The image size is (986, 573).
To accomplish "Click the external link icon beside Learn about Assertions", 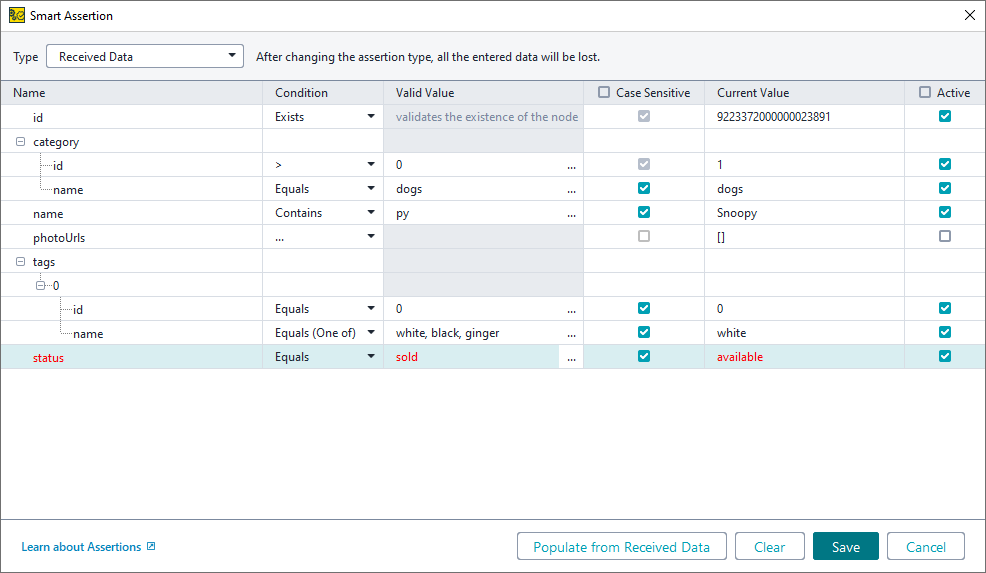I will (x=151, y=547).
